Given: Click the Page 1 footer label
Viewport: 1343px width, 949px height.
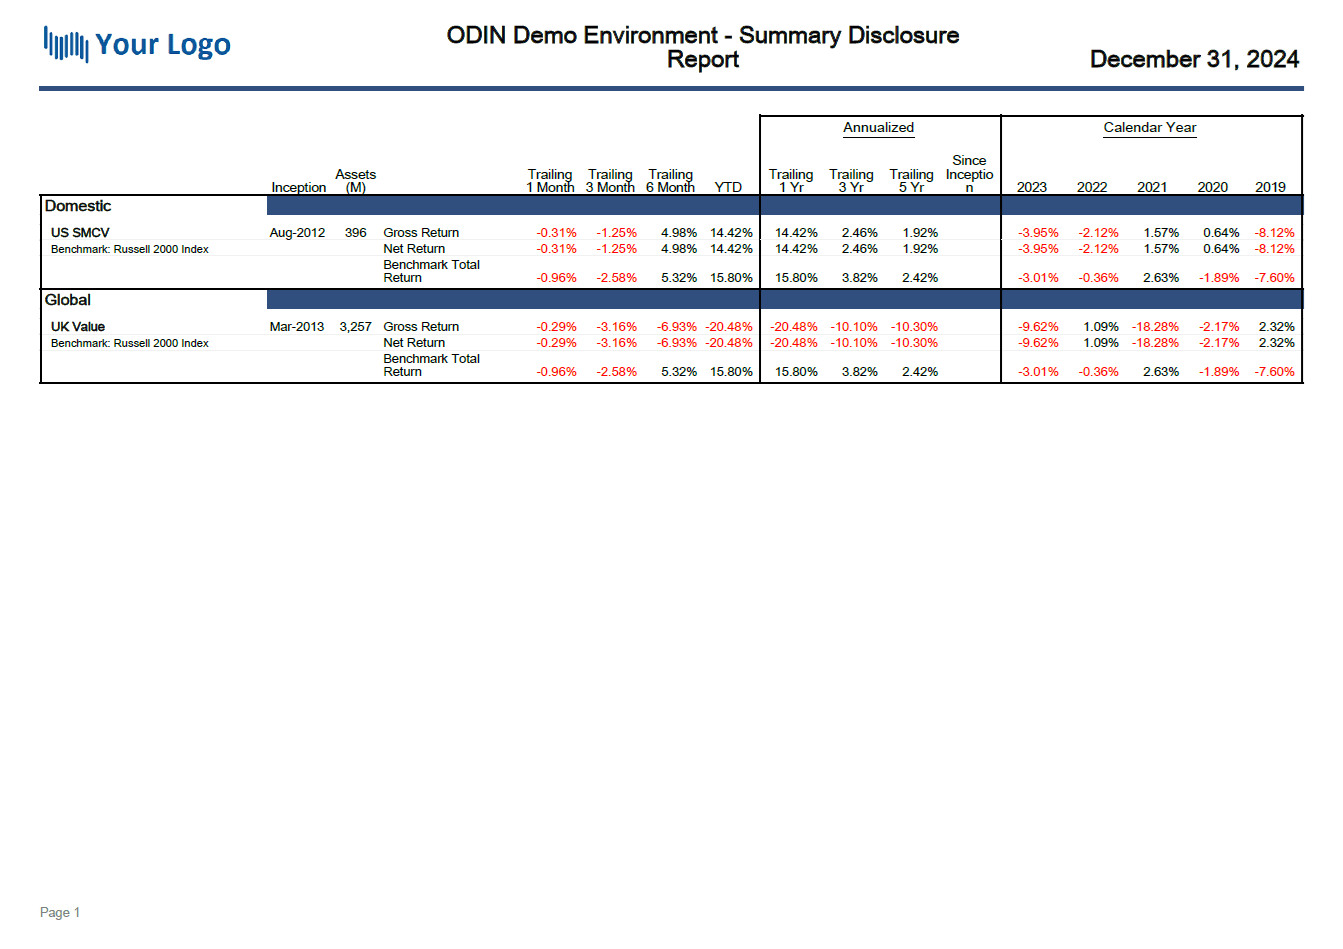Looking at the screenshot, I should coord(60,912).
